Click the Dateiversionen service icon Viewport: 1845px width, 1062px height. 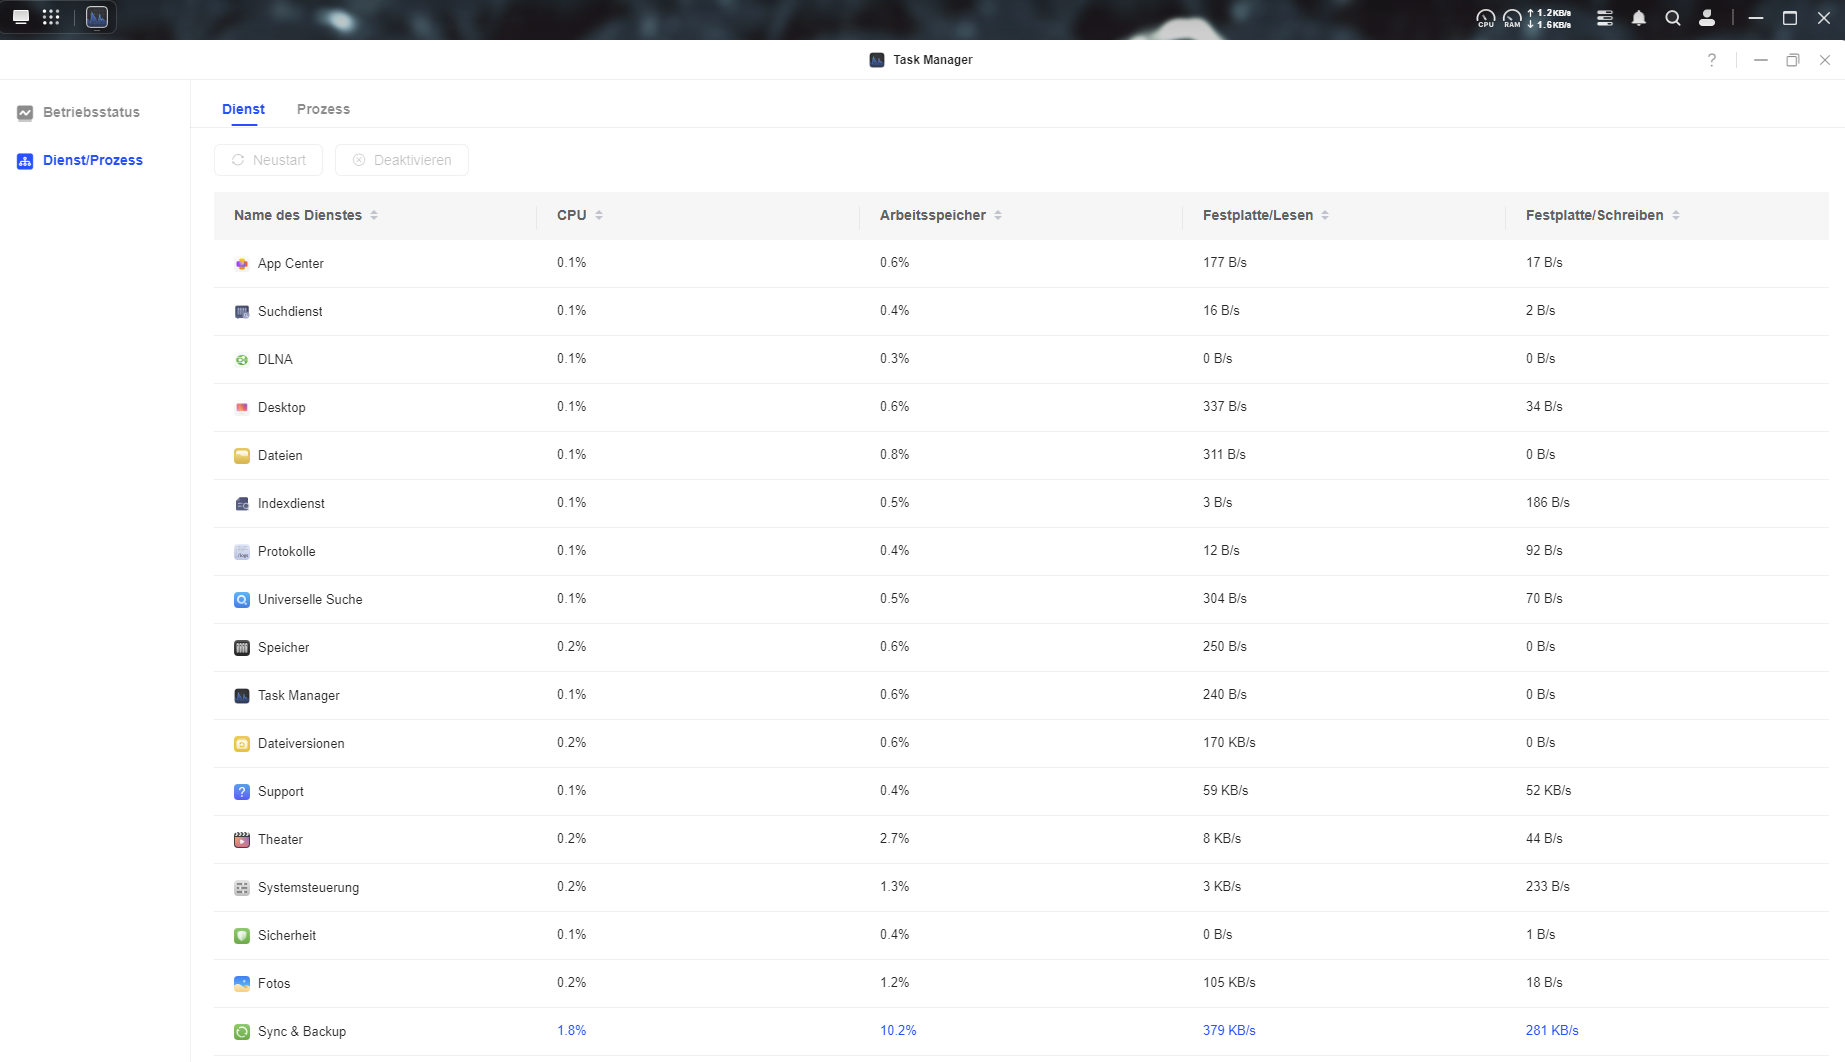tap(241, 744)
